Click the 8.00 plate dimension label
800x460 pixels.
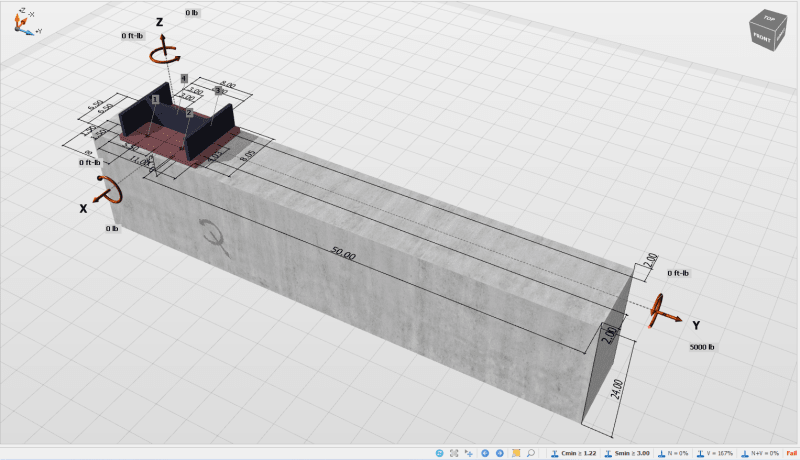coord(227,84)
